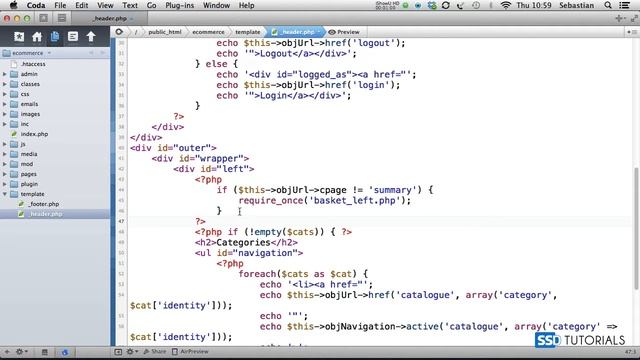Viewport: 640px width, 360px height.
Task: Select the media folder row
Action: coord(55,154)
